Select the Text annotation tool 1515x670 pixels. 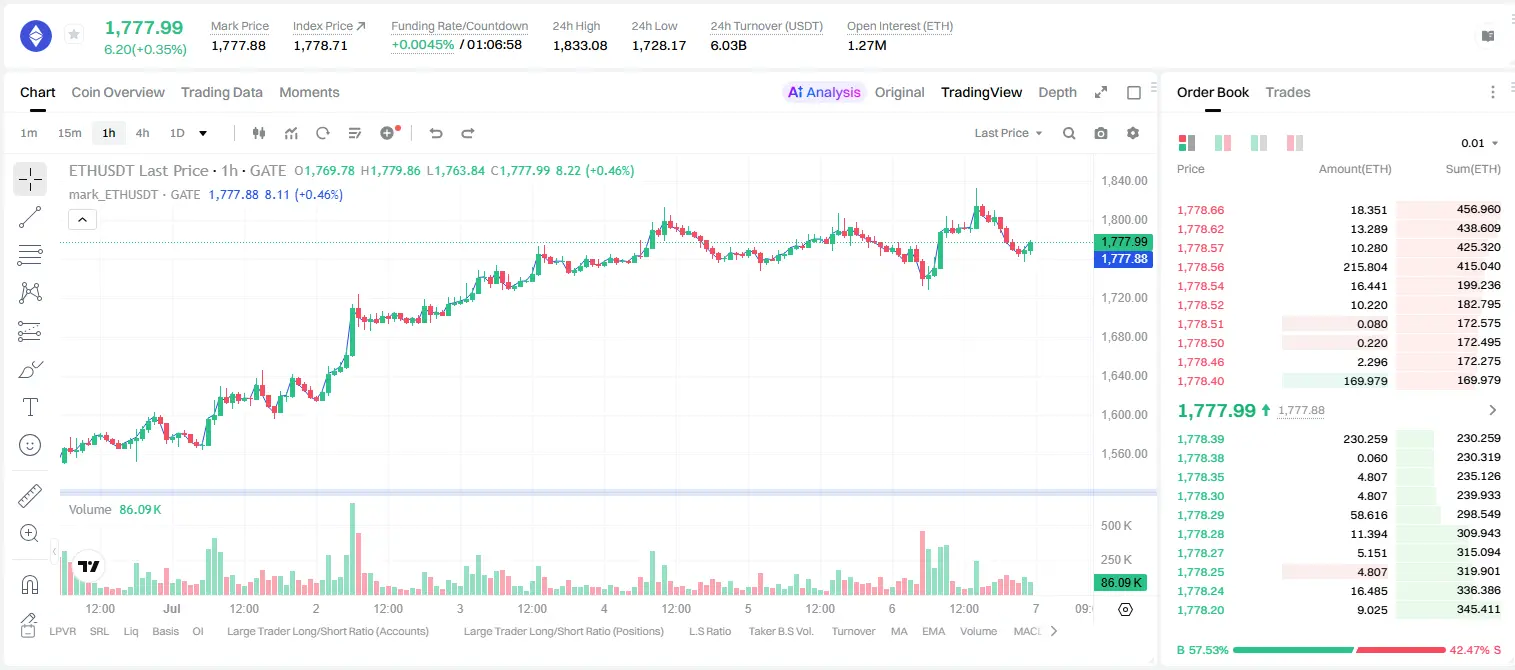pos(30,407)
